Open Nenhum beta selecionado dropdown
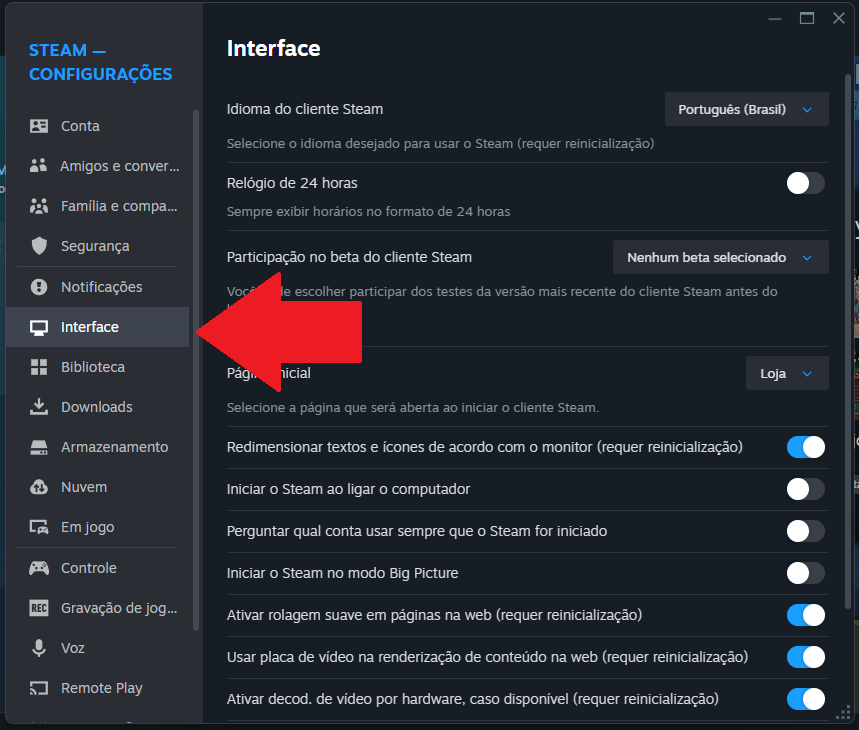Viewport: 859px width, 730px height. (x=720, y=257)
